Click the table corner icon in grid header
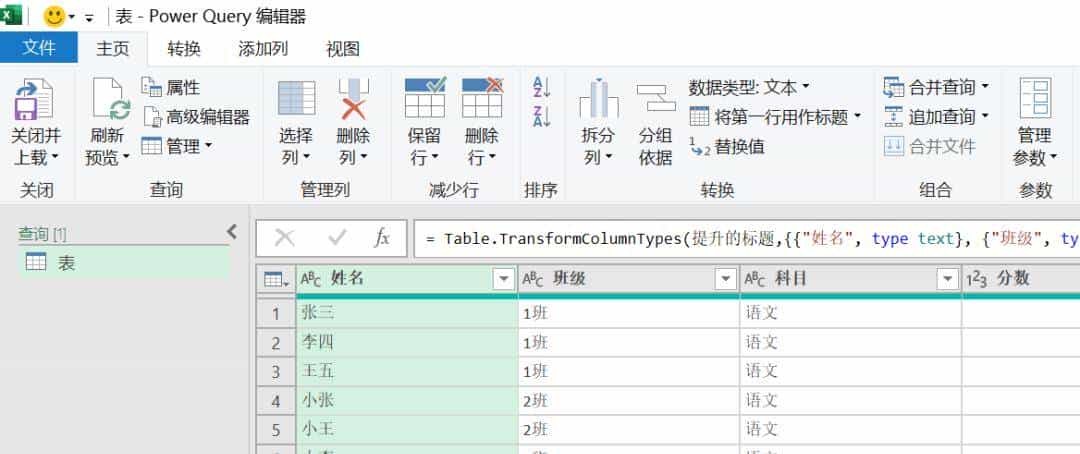1080x454 pixels. click(276, 279)
